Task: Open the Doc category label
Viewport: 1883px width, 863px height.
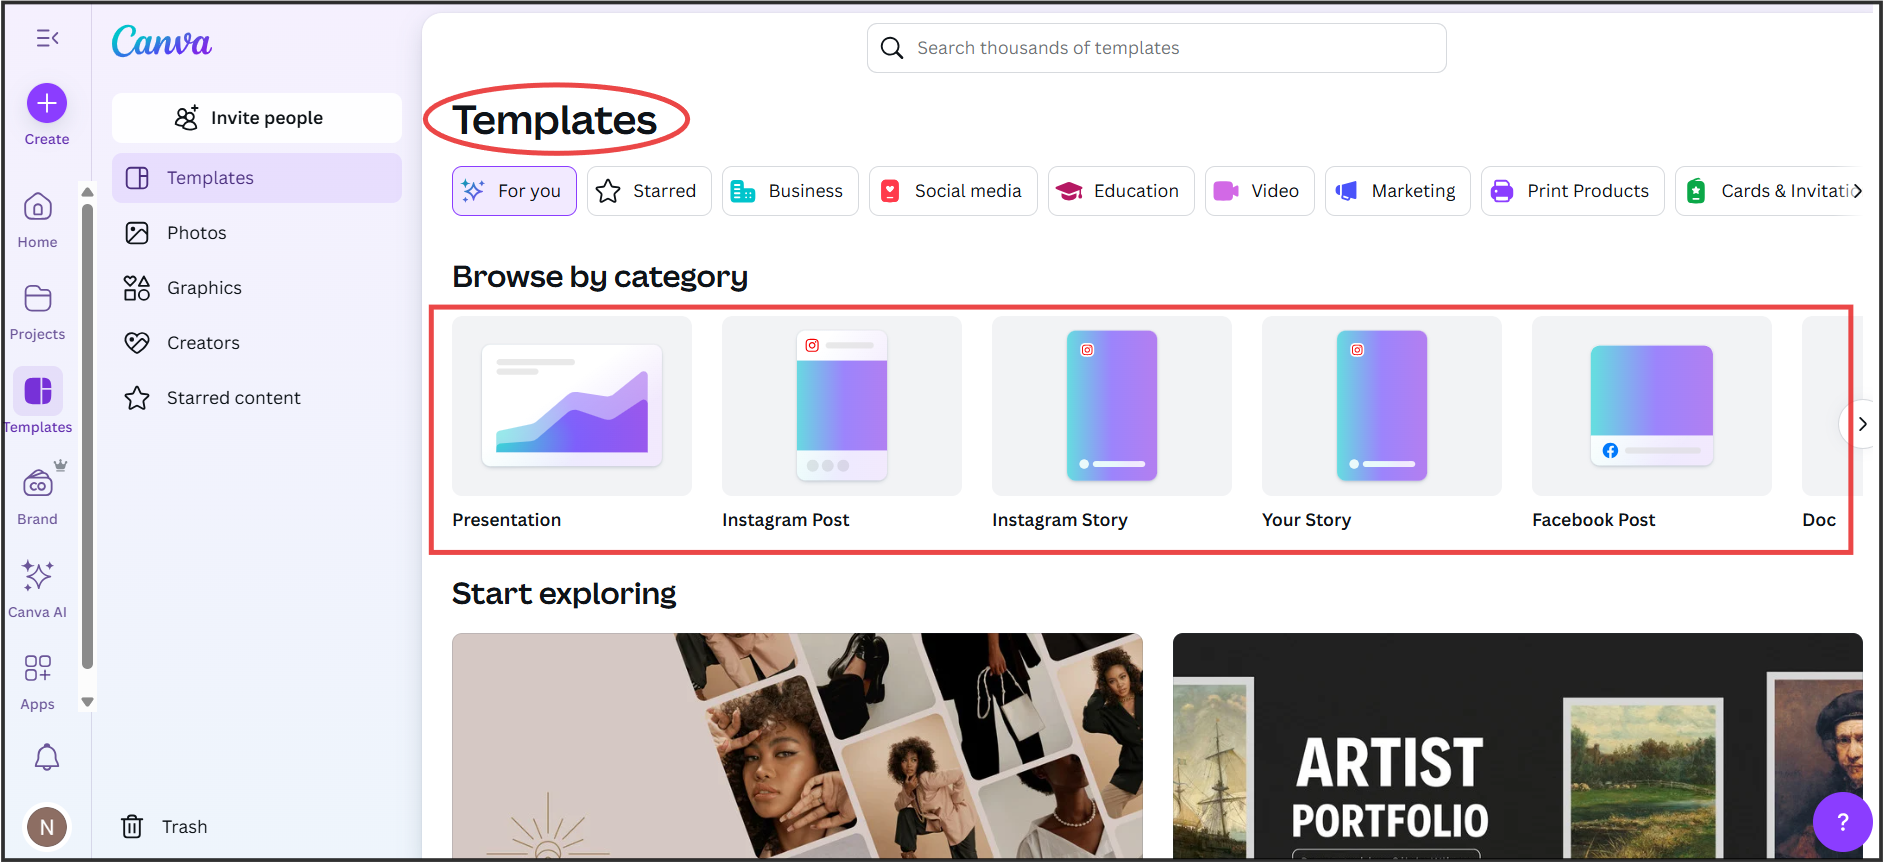Action: click(1819, 520)
